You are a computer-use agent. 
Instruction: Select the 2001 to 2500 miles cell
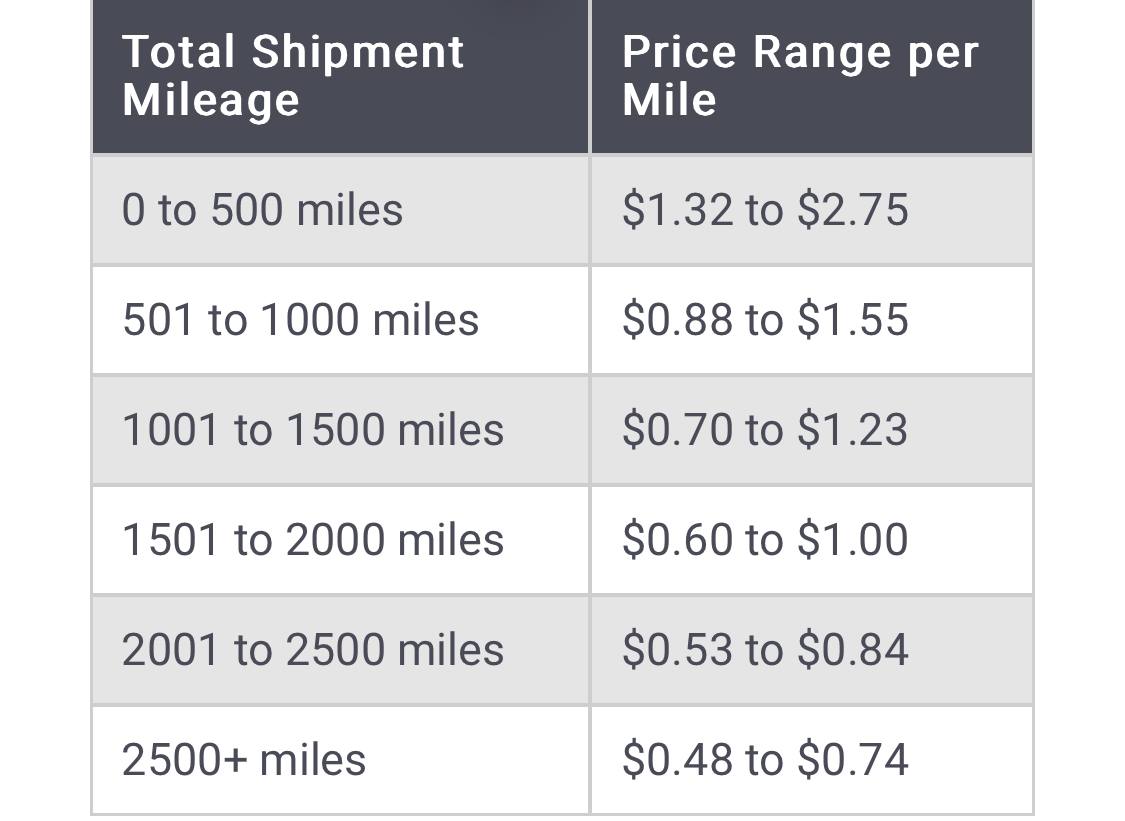coord(312,650)
